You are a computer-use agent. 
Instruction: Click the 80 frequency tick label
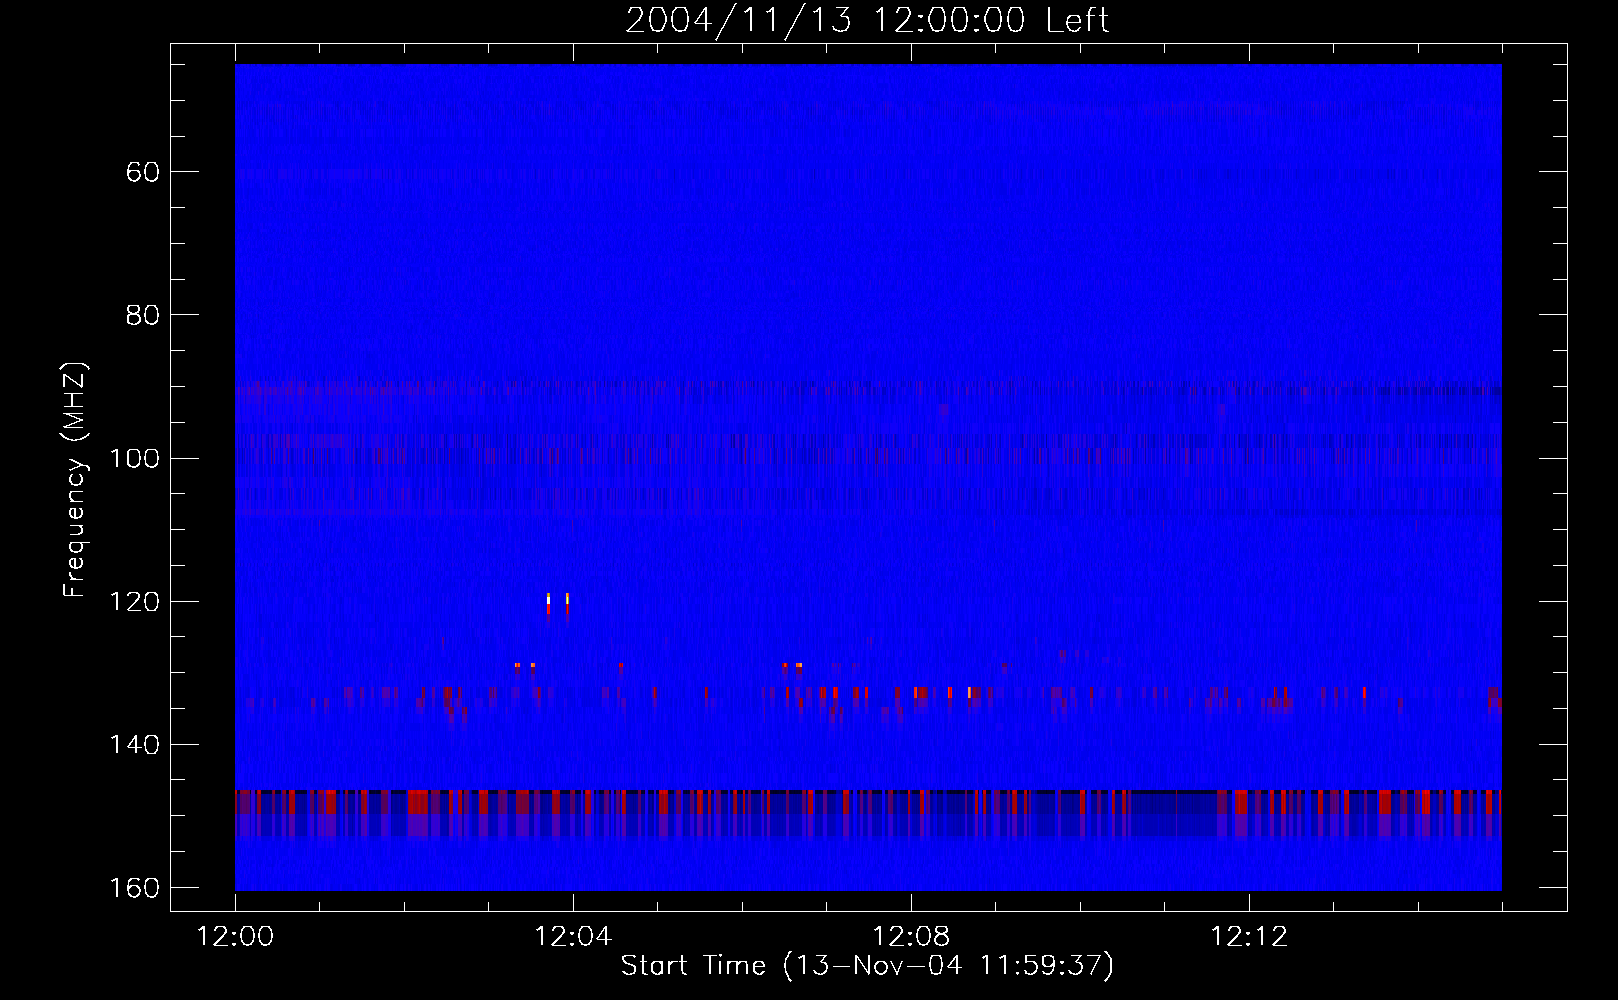click(x=143, y=315)
